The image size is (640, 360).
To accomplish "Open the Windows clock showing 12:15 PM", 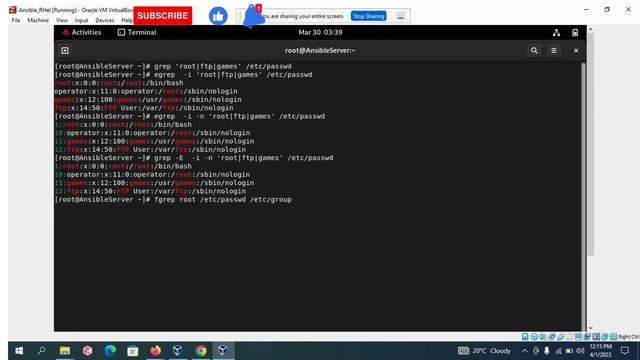I will tap(600, 351).
